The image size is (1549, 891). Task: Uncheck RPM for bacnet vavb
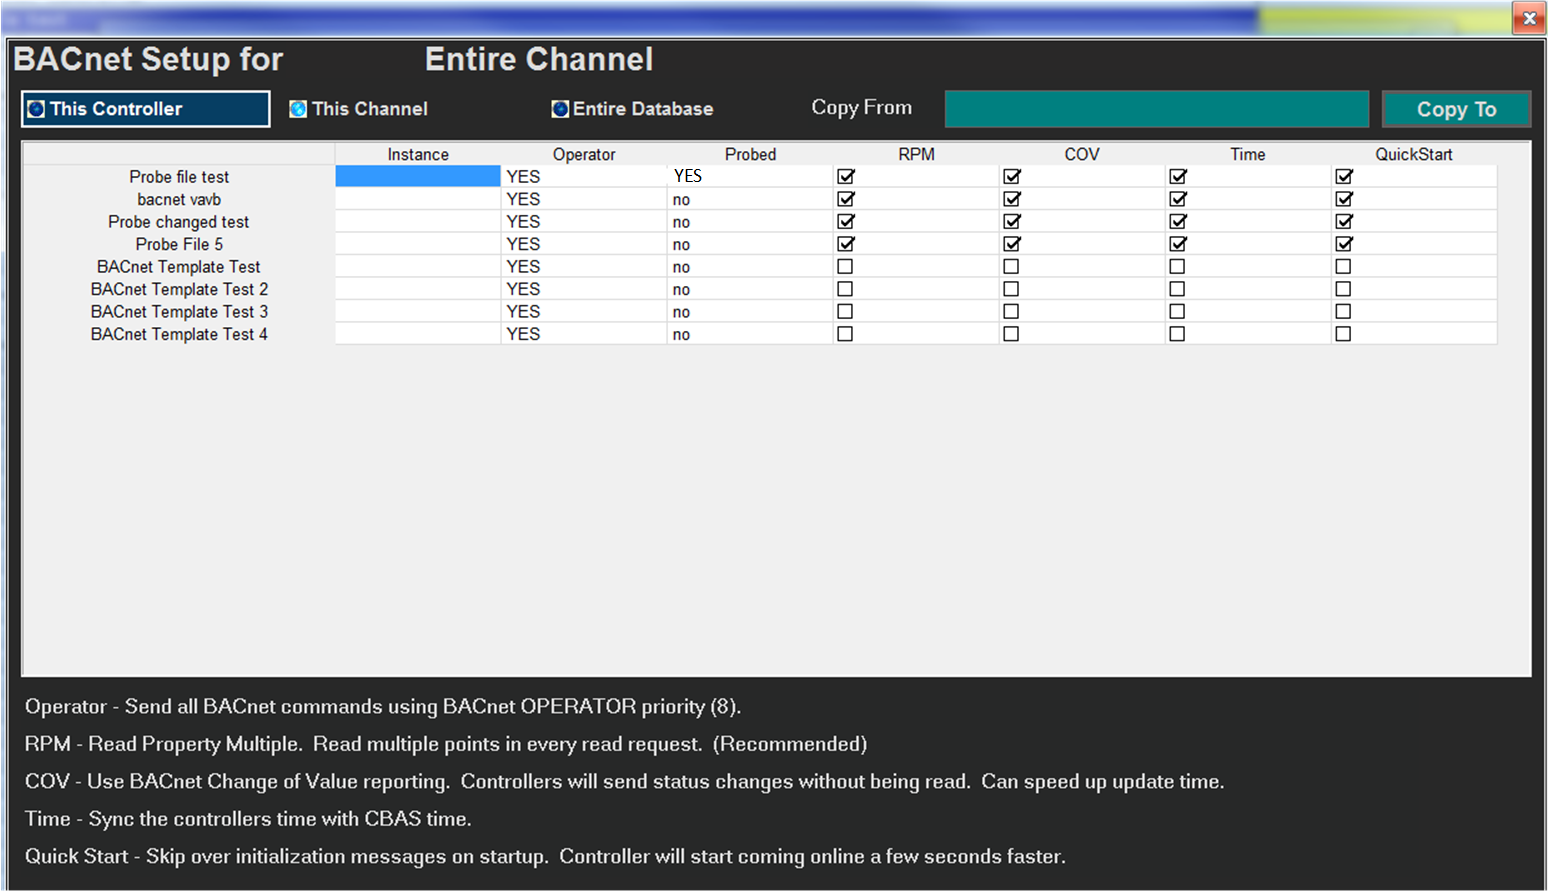[x=846, y=199]
